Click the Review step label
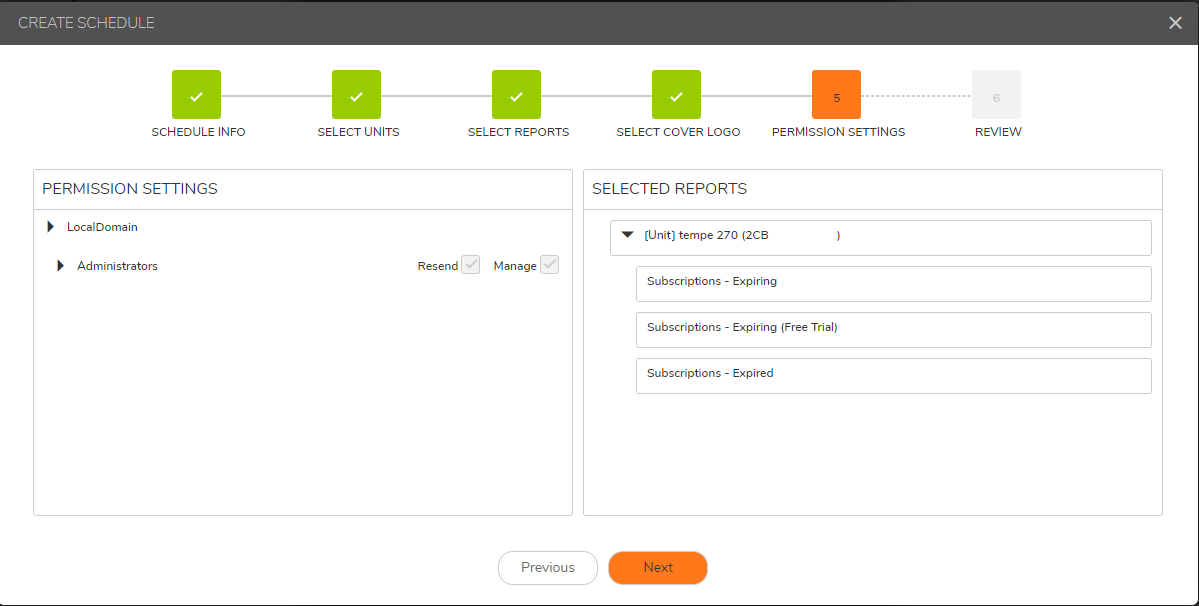The height and width of the screenshot is (606, 1199). point(998,132)
